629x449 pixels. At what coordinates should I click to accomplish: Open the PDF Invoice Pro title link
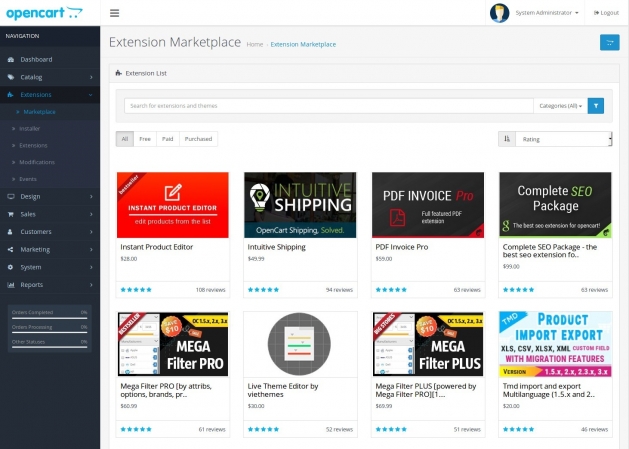(402, 247)
